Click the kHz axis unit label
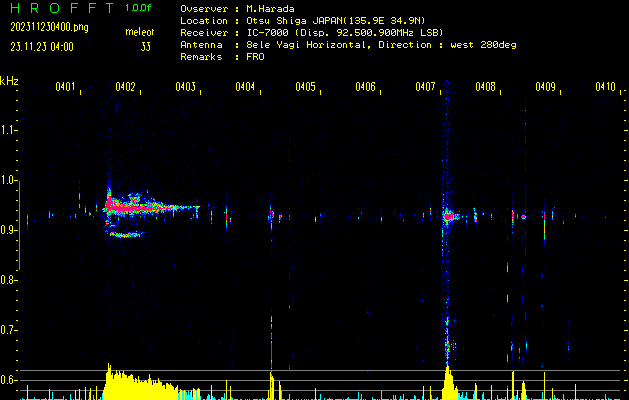This screenshot has width=629, height=400. 9,80
